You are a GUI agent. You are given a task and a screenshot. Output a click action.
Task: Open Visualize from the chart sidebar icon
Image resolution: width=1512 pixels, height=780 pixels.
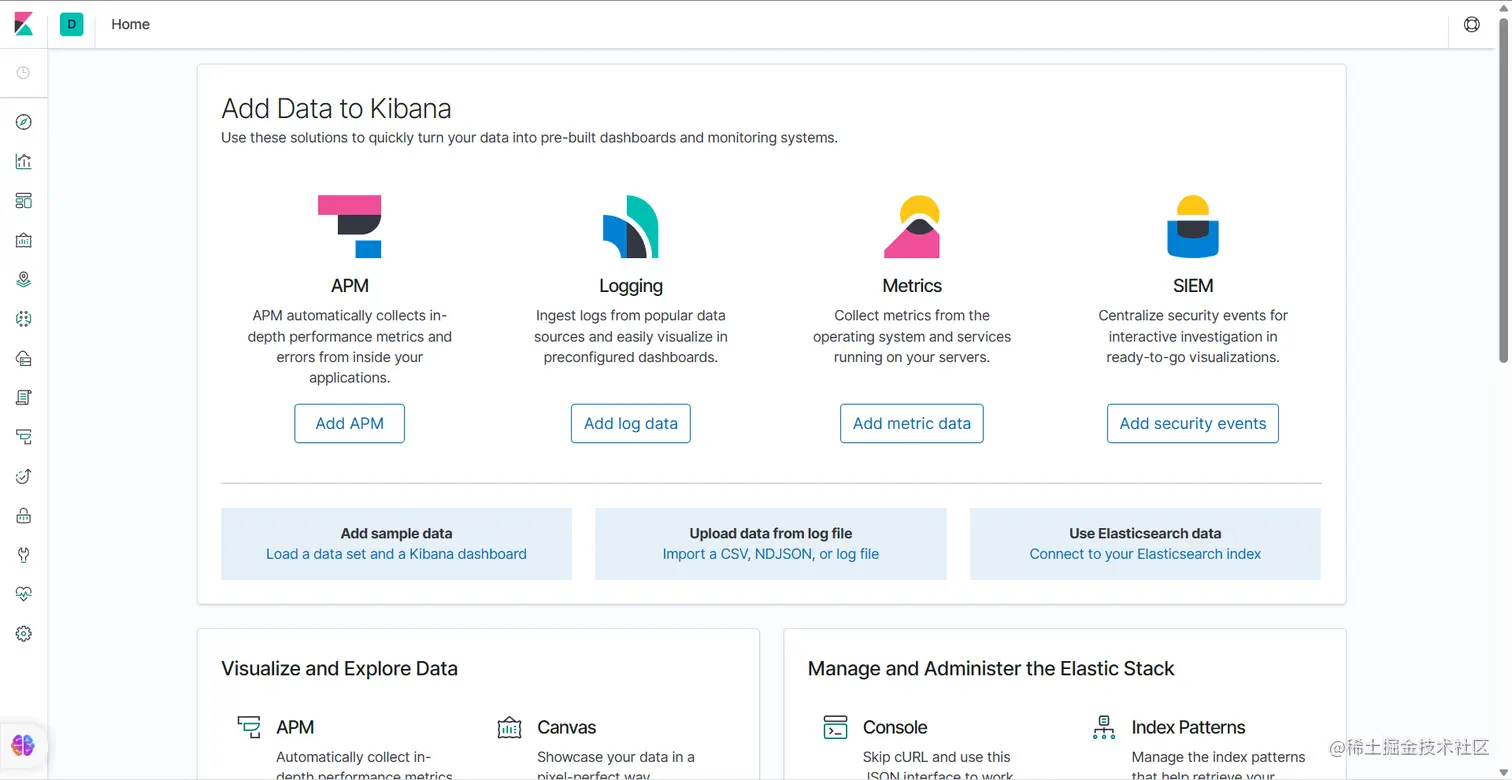coord(24,161)
